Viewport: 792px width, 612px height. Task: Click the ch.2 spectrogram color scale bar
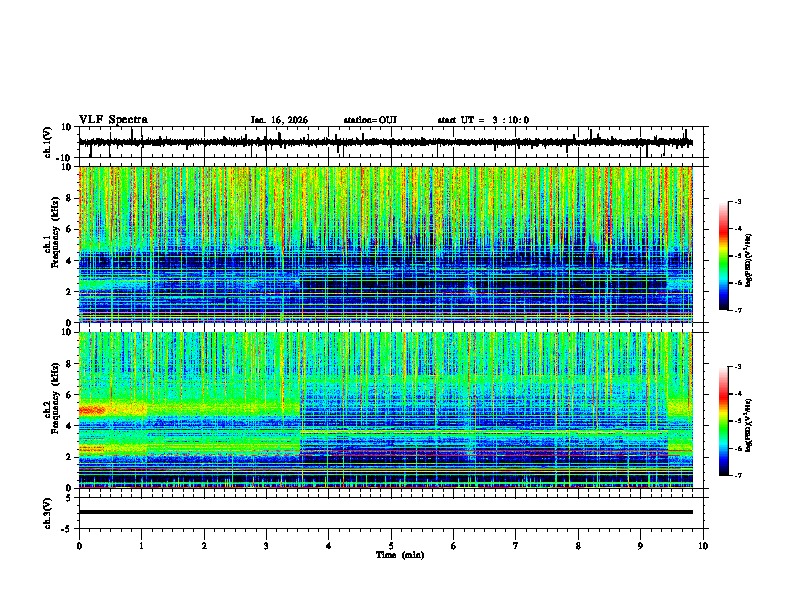coord(724,421)
